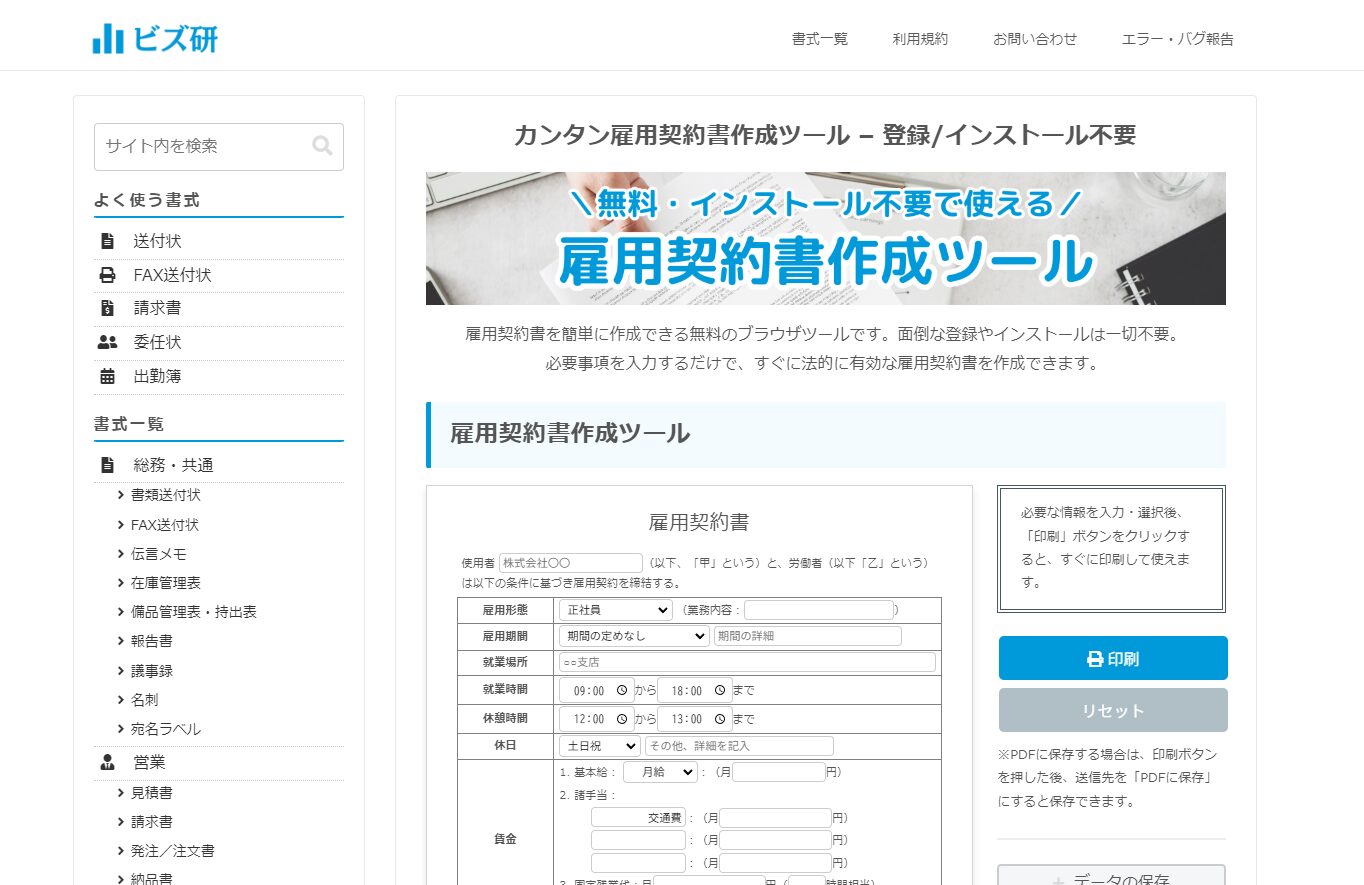
Task: Click chevron beside 在庫管理表
Action: (121, 583)
